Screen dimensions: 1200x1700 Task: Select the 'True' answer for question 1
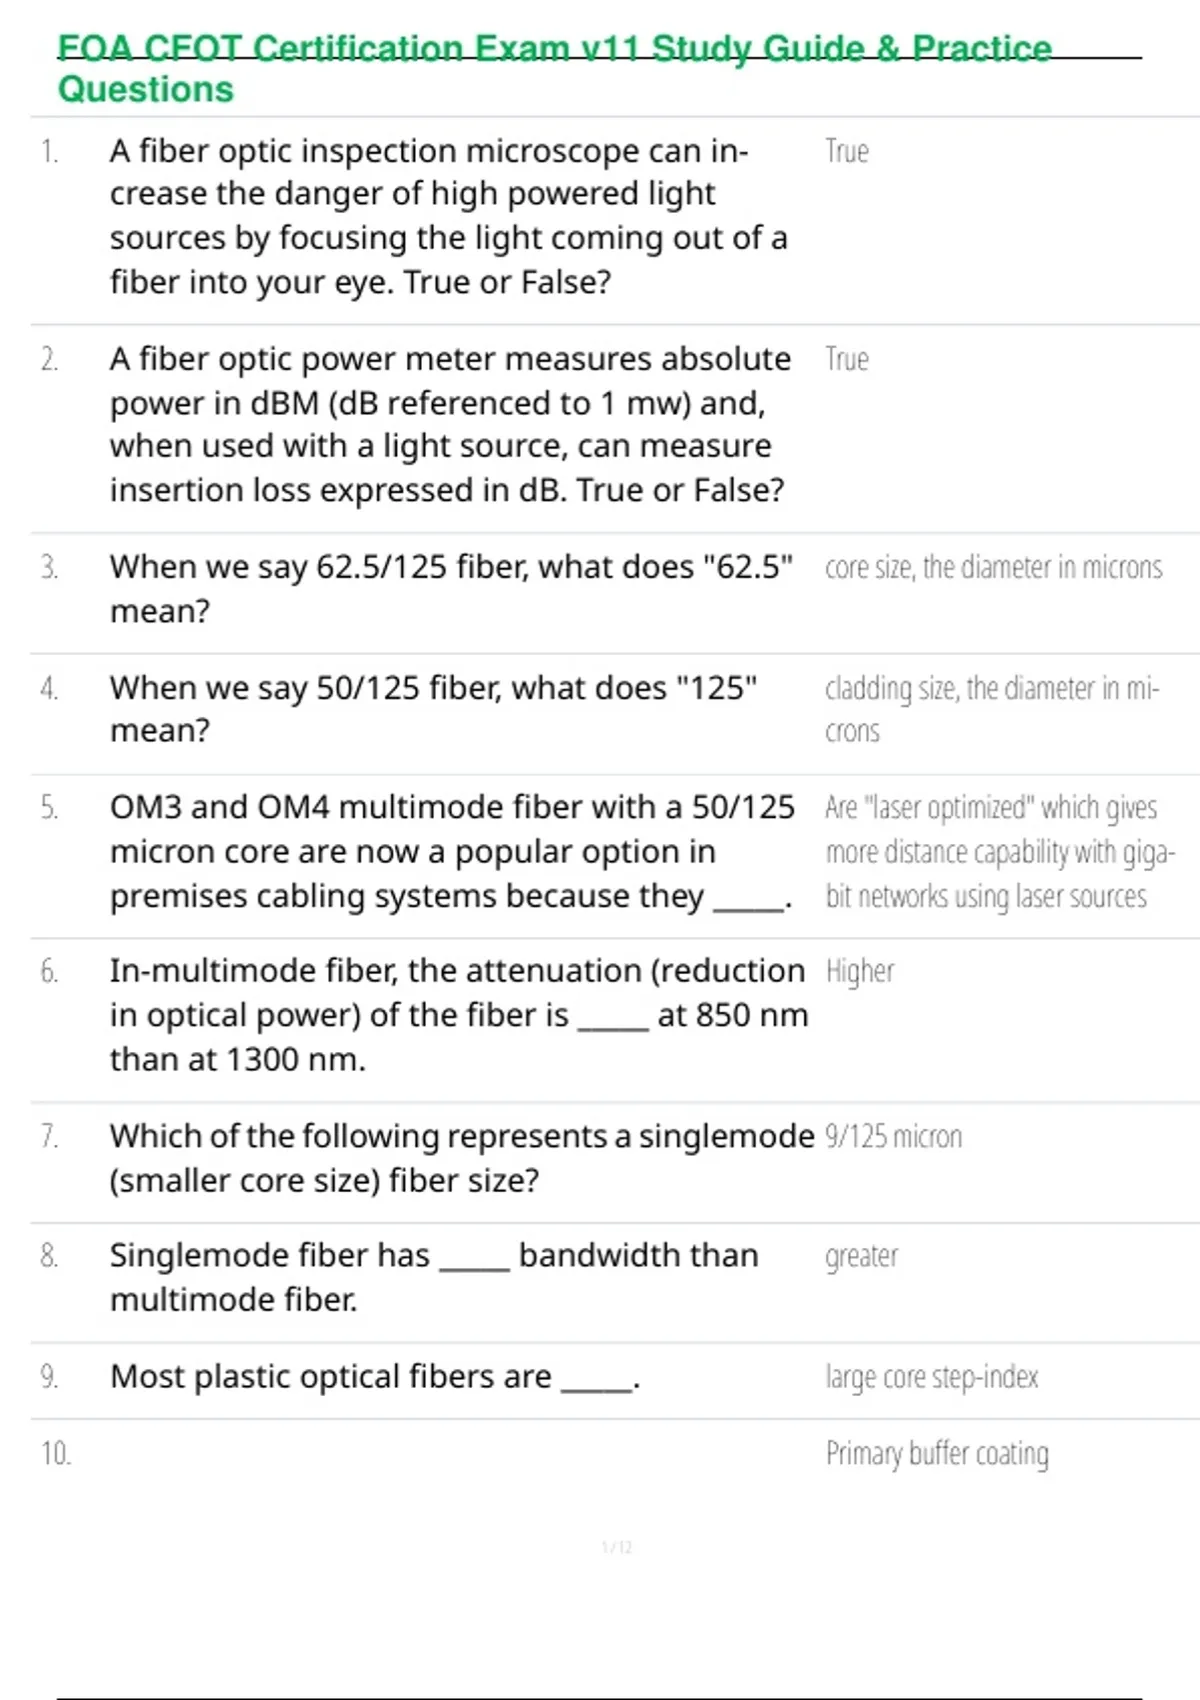point(847,152)
